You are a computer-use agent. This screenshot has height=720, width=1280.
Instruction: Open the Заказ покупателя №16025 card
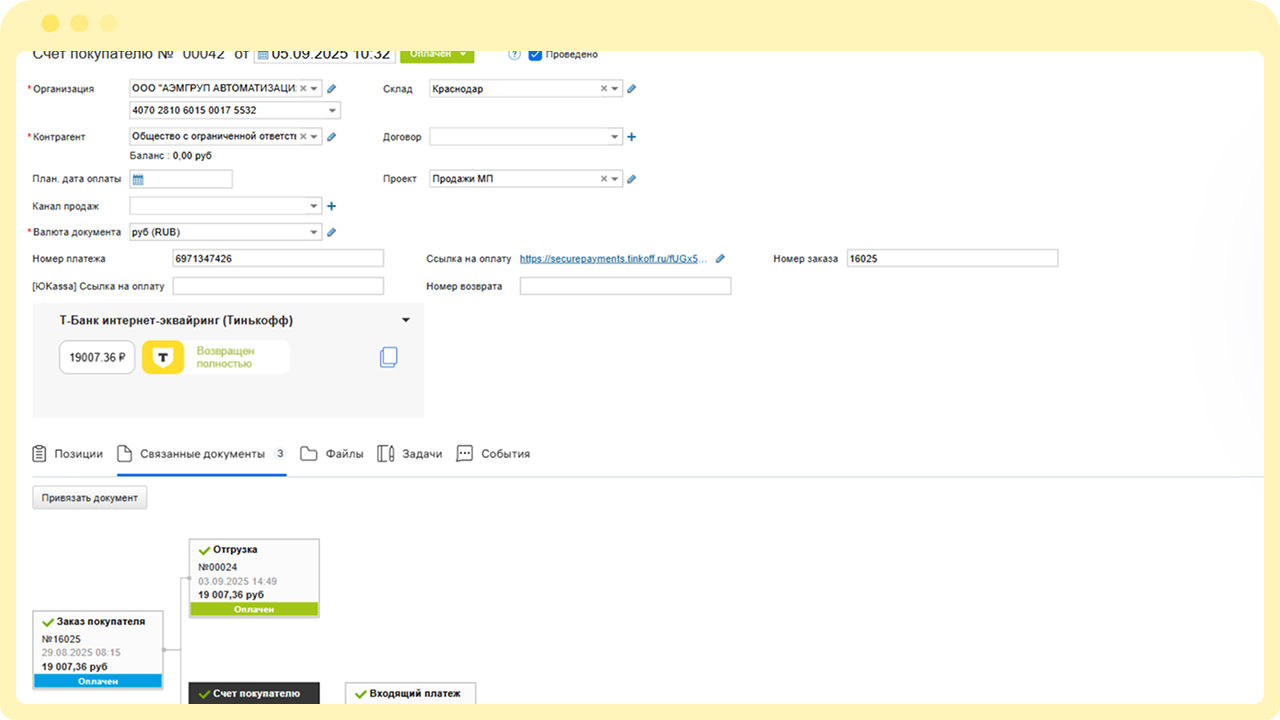pyautogui.click(x=97, y=650)
